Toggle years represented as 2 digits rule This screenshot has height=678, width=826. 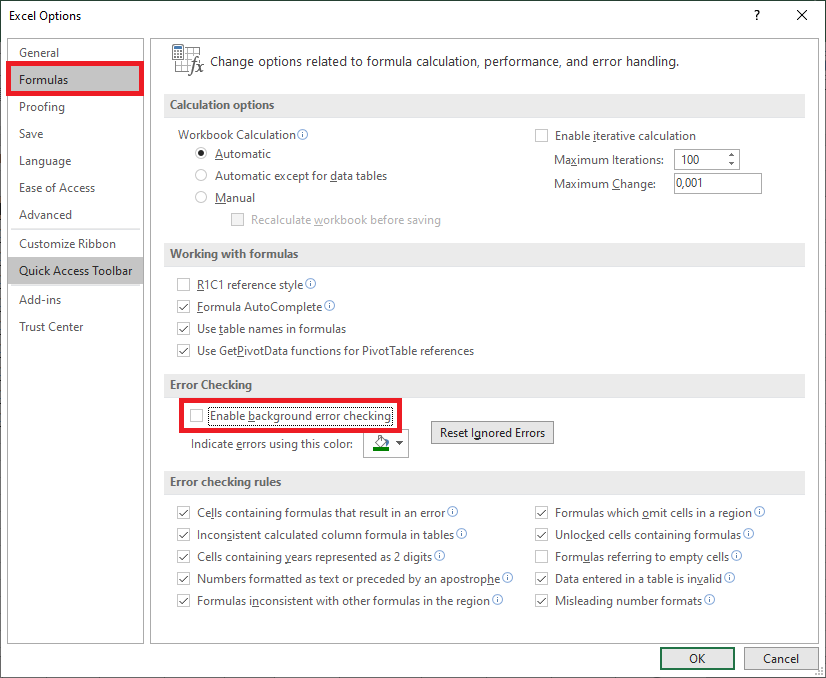183,557
